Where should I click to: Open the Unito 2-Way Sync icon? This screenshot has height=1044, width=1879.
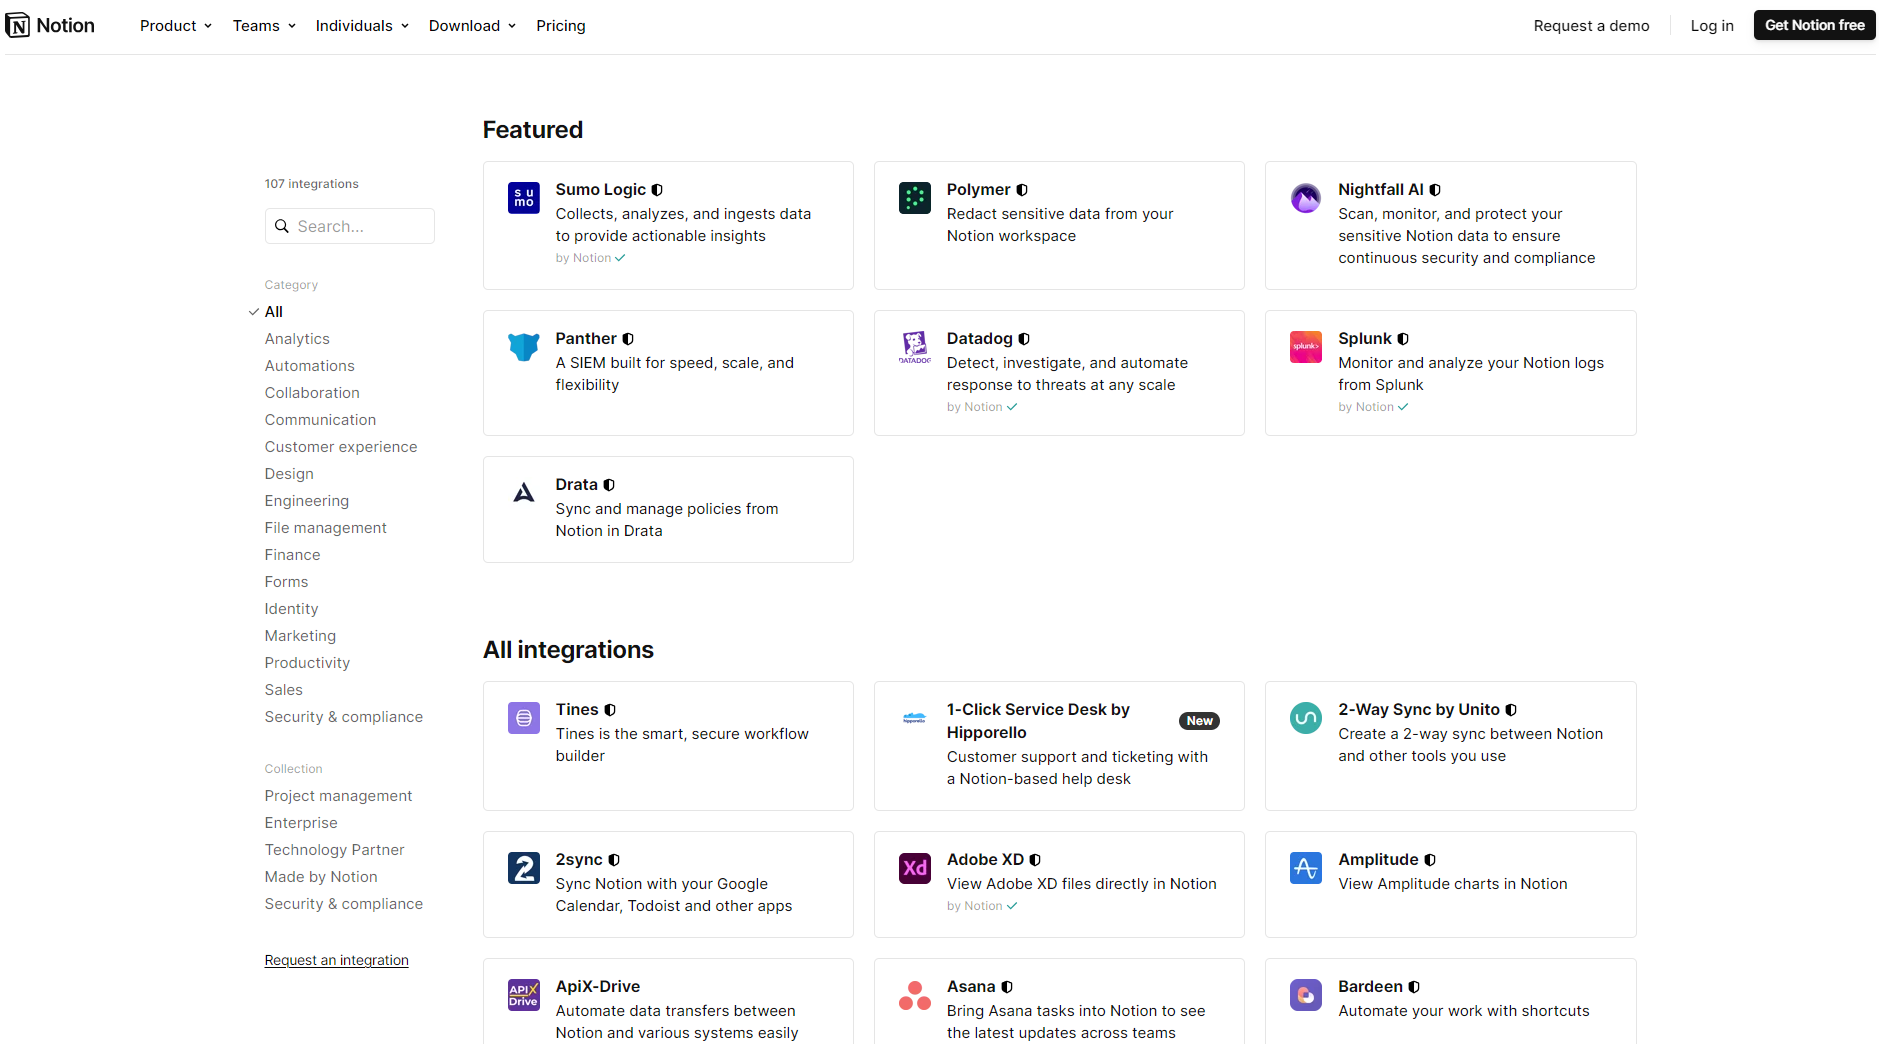(x=1306, y=718)
